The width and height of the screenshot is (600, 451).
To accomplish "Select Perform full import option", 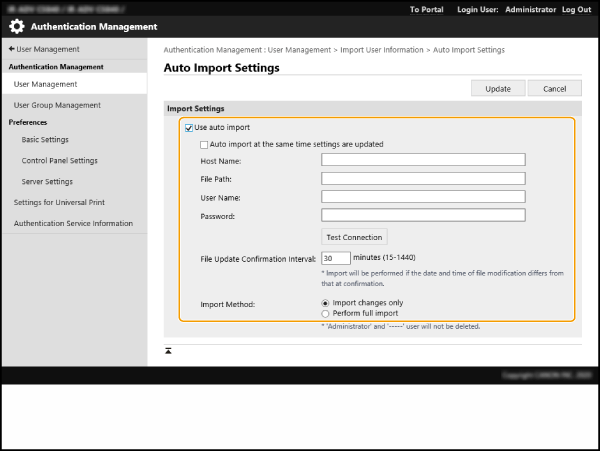I will click(x=325, y=313).
